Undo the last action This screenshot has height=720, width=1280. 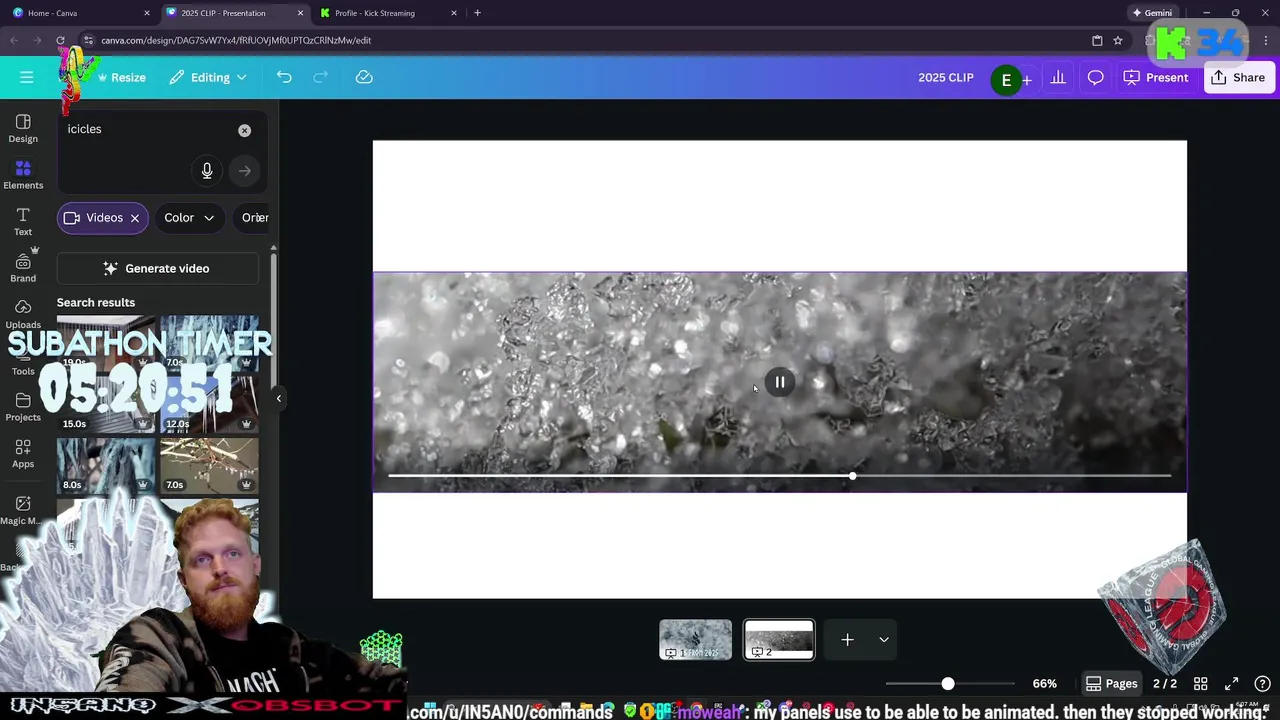tap(284, 77)
